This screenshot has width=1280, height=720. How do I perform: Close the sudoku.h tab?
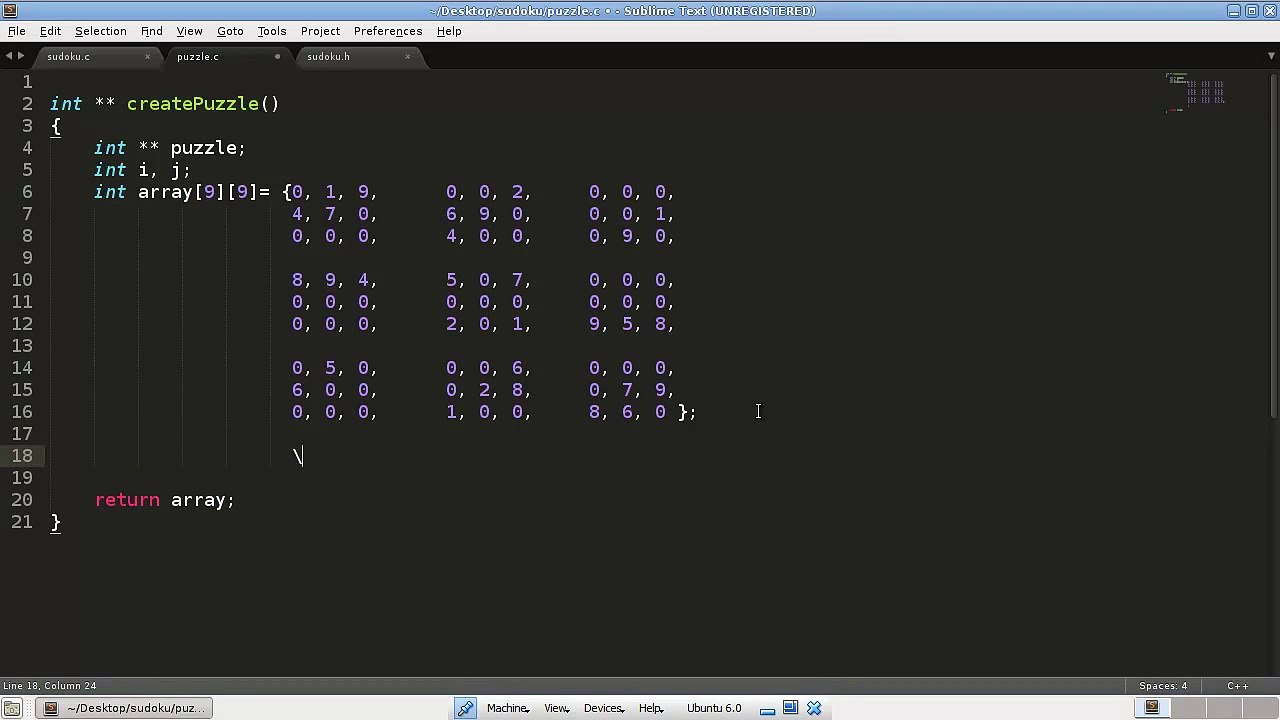pos(407,57)
